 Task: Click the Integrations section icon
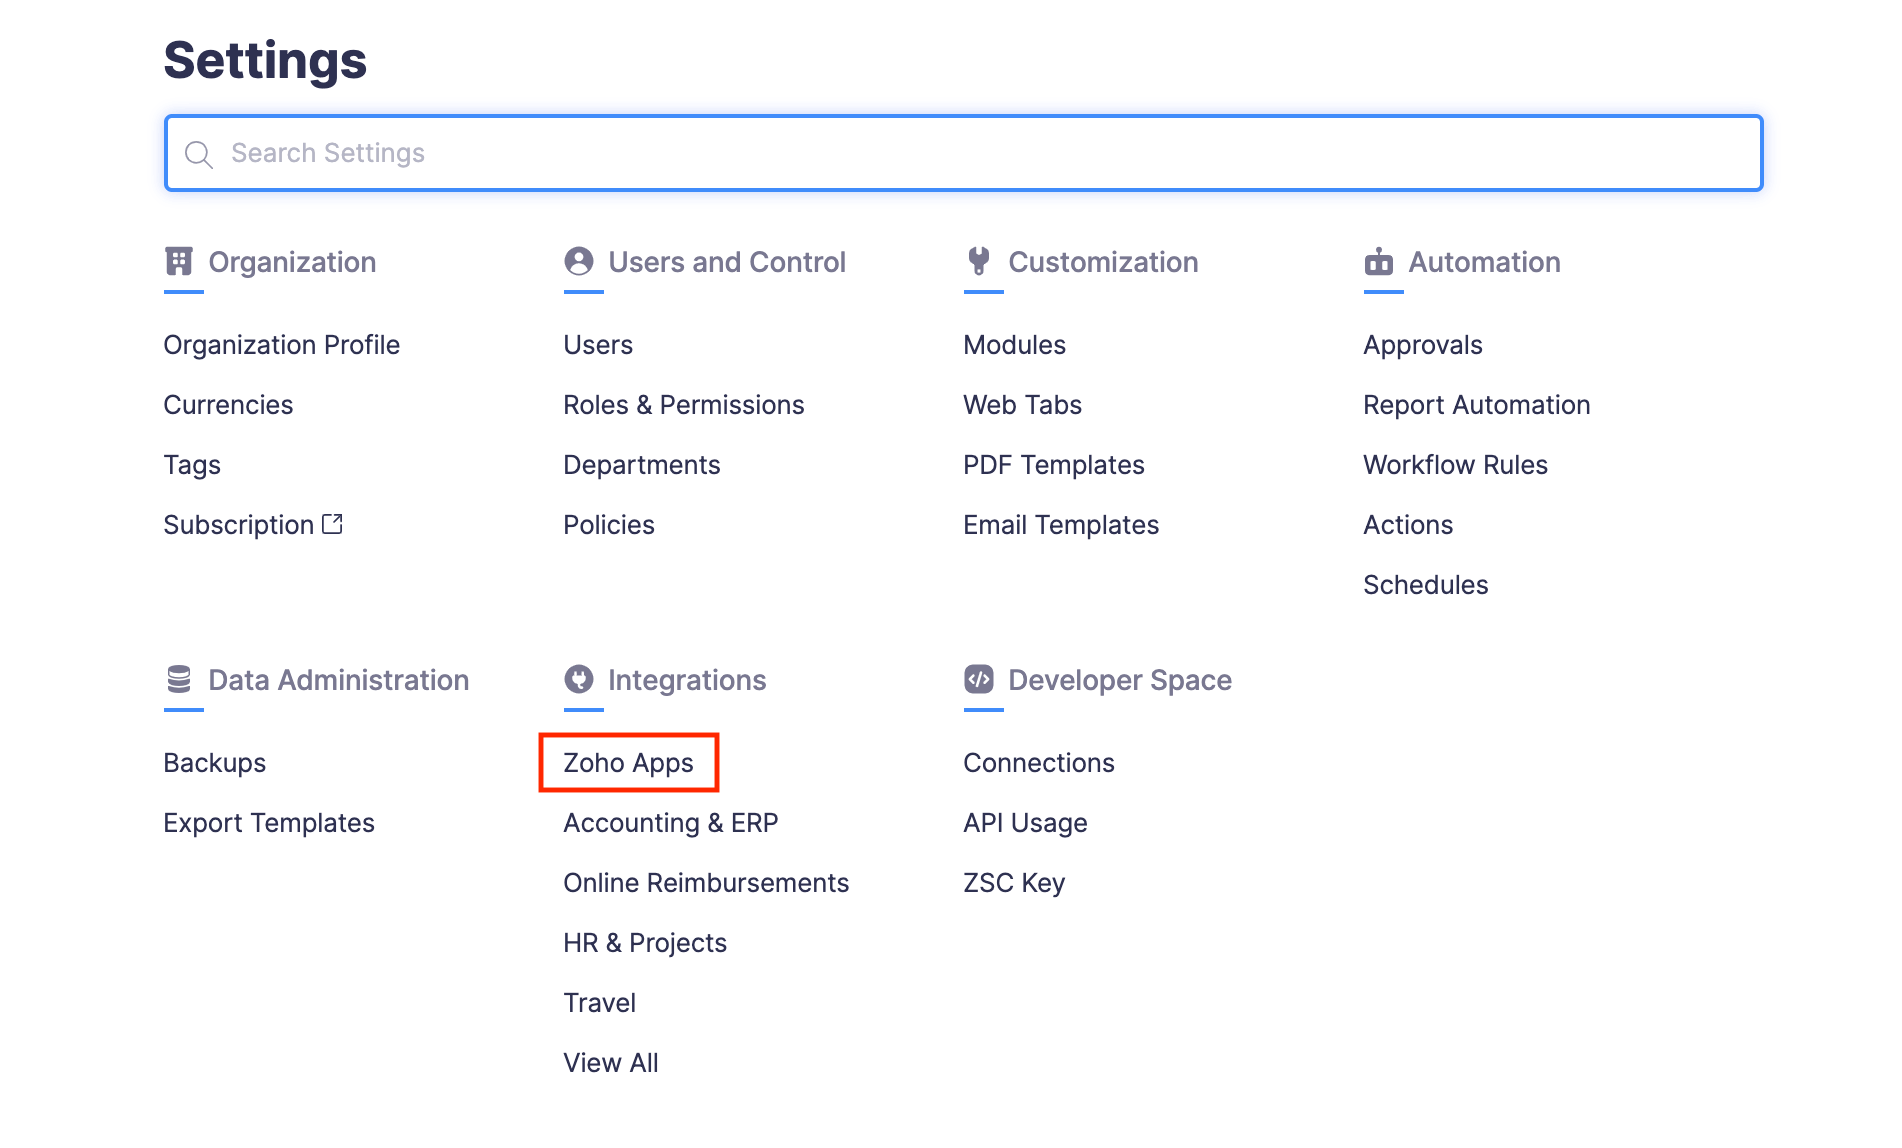578,680
